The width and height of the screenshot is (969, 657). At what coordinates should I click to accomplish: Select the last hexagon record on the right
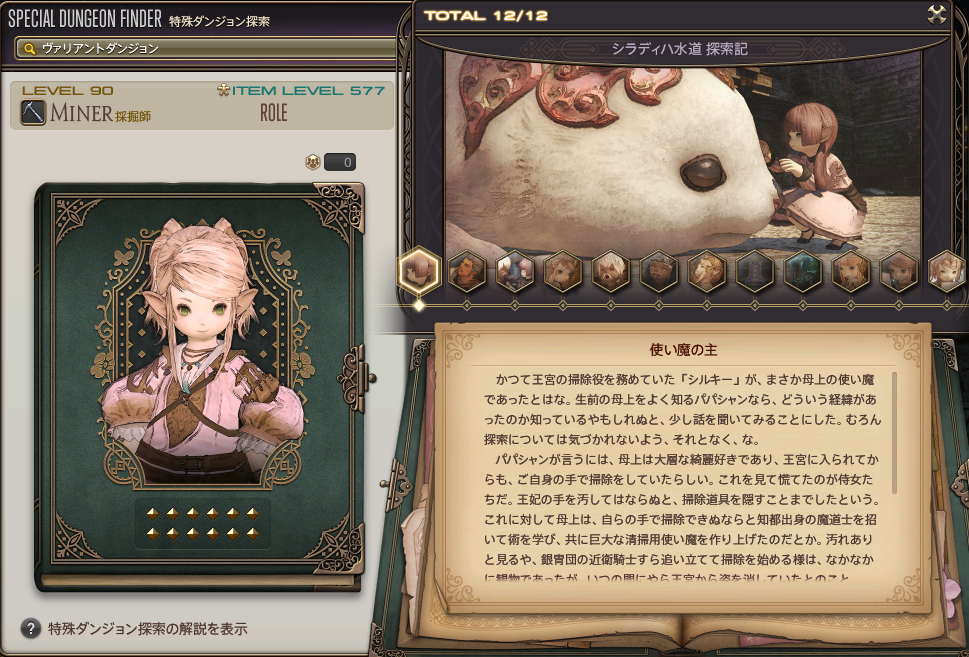[x=947, y=271]
